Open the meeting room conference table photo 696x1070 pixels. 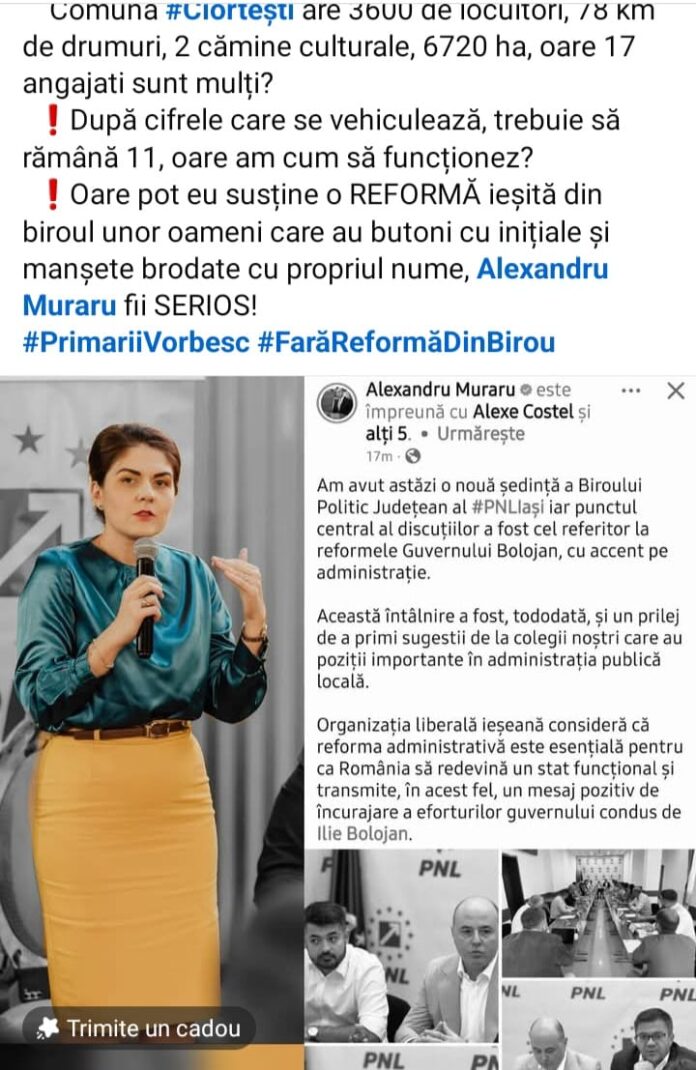point(598,912)
